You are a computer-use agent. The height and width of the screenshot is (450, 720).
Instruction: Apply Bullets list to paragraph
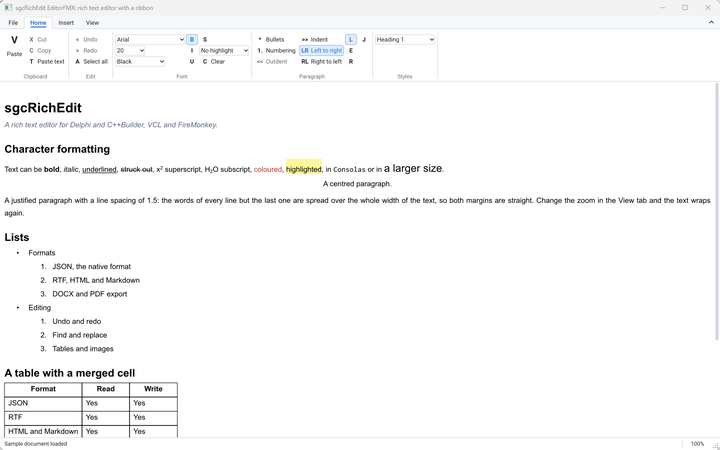(271, 39)
